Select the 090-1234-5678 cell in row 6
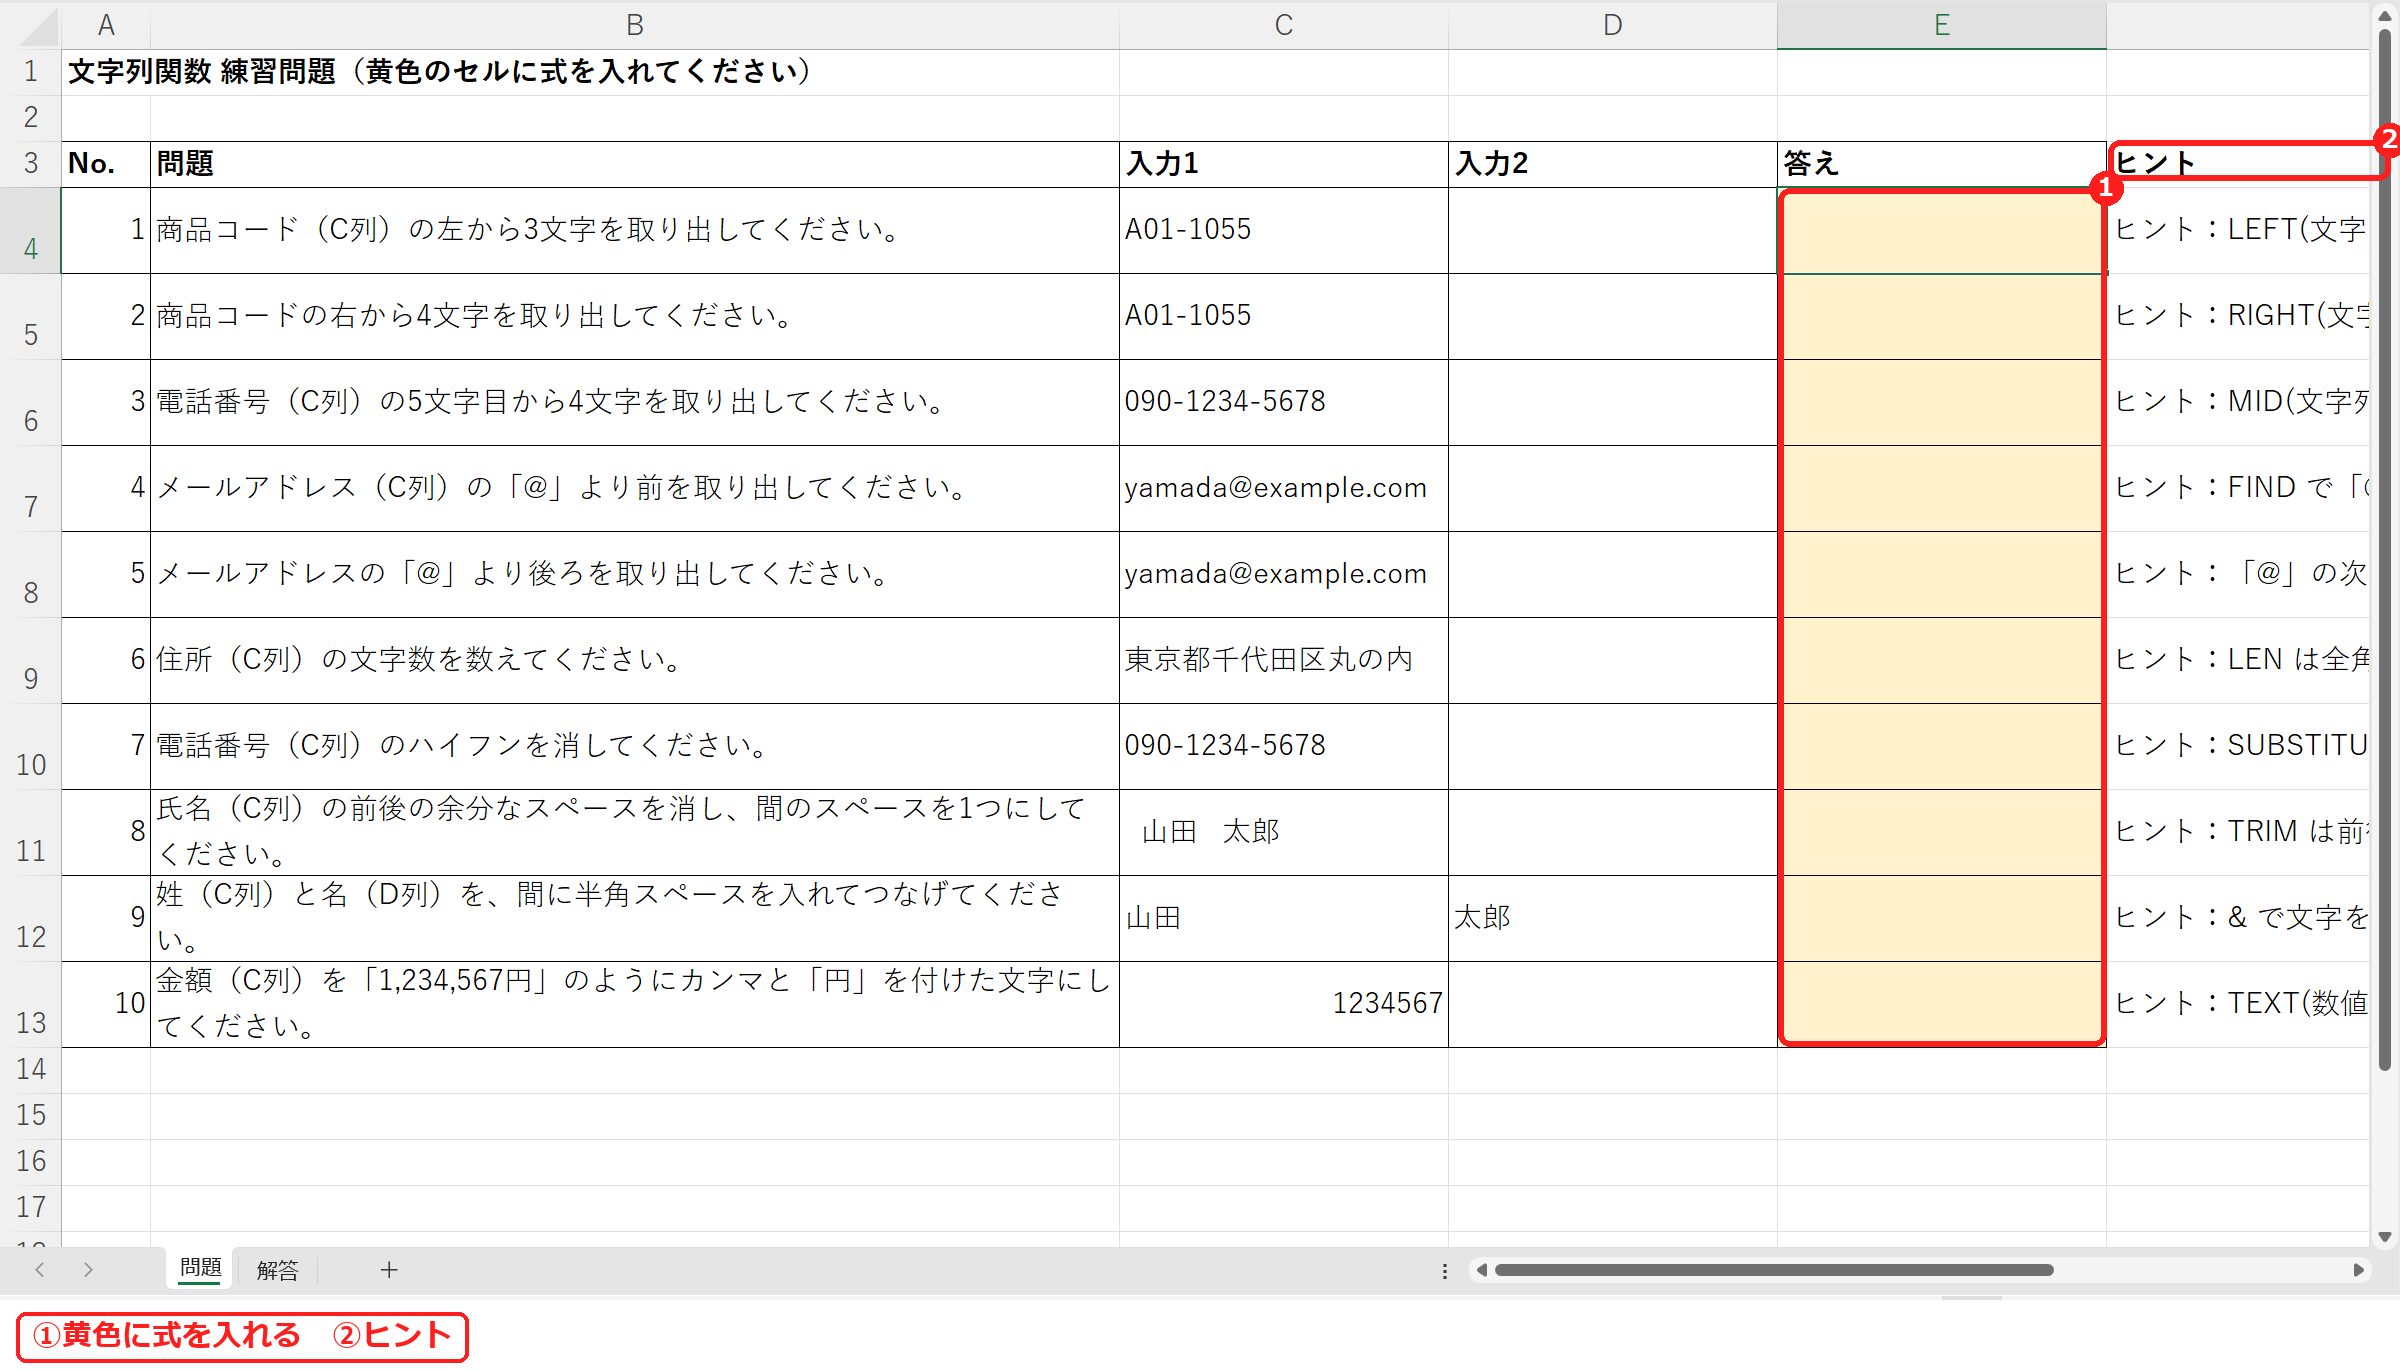The image size is (2400, 1370). [1284, 403]
